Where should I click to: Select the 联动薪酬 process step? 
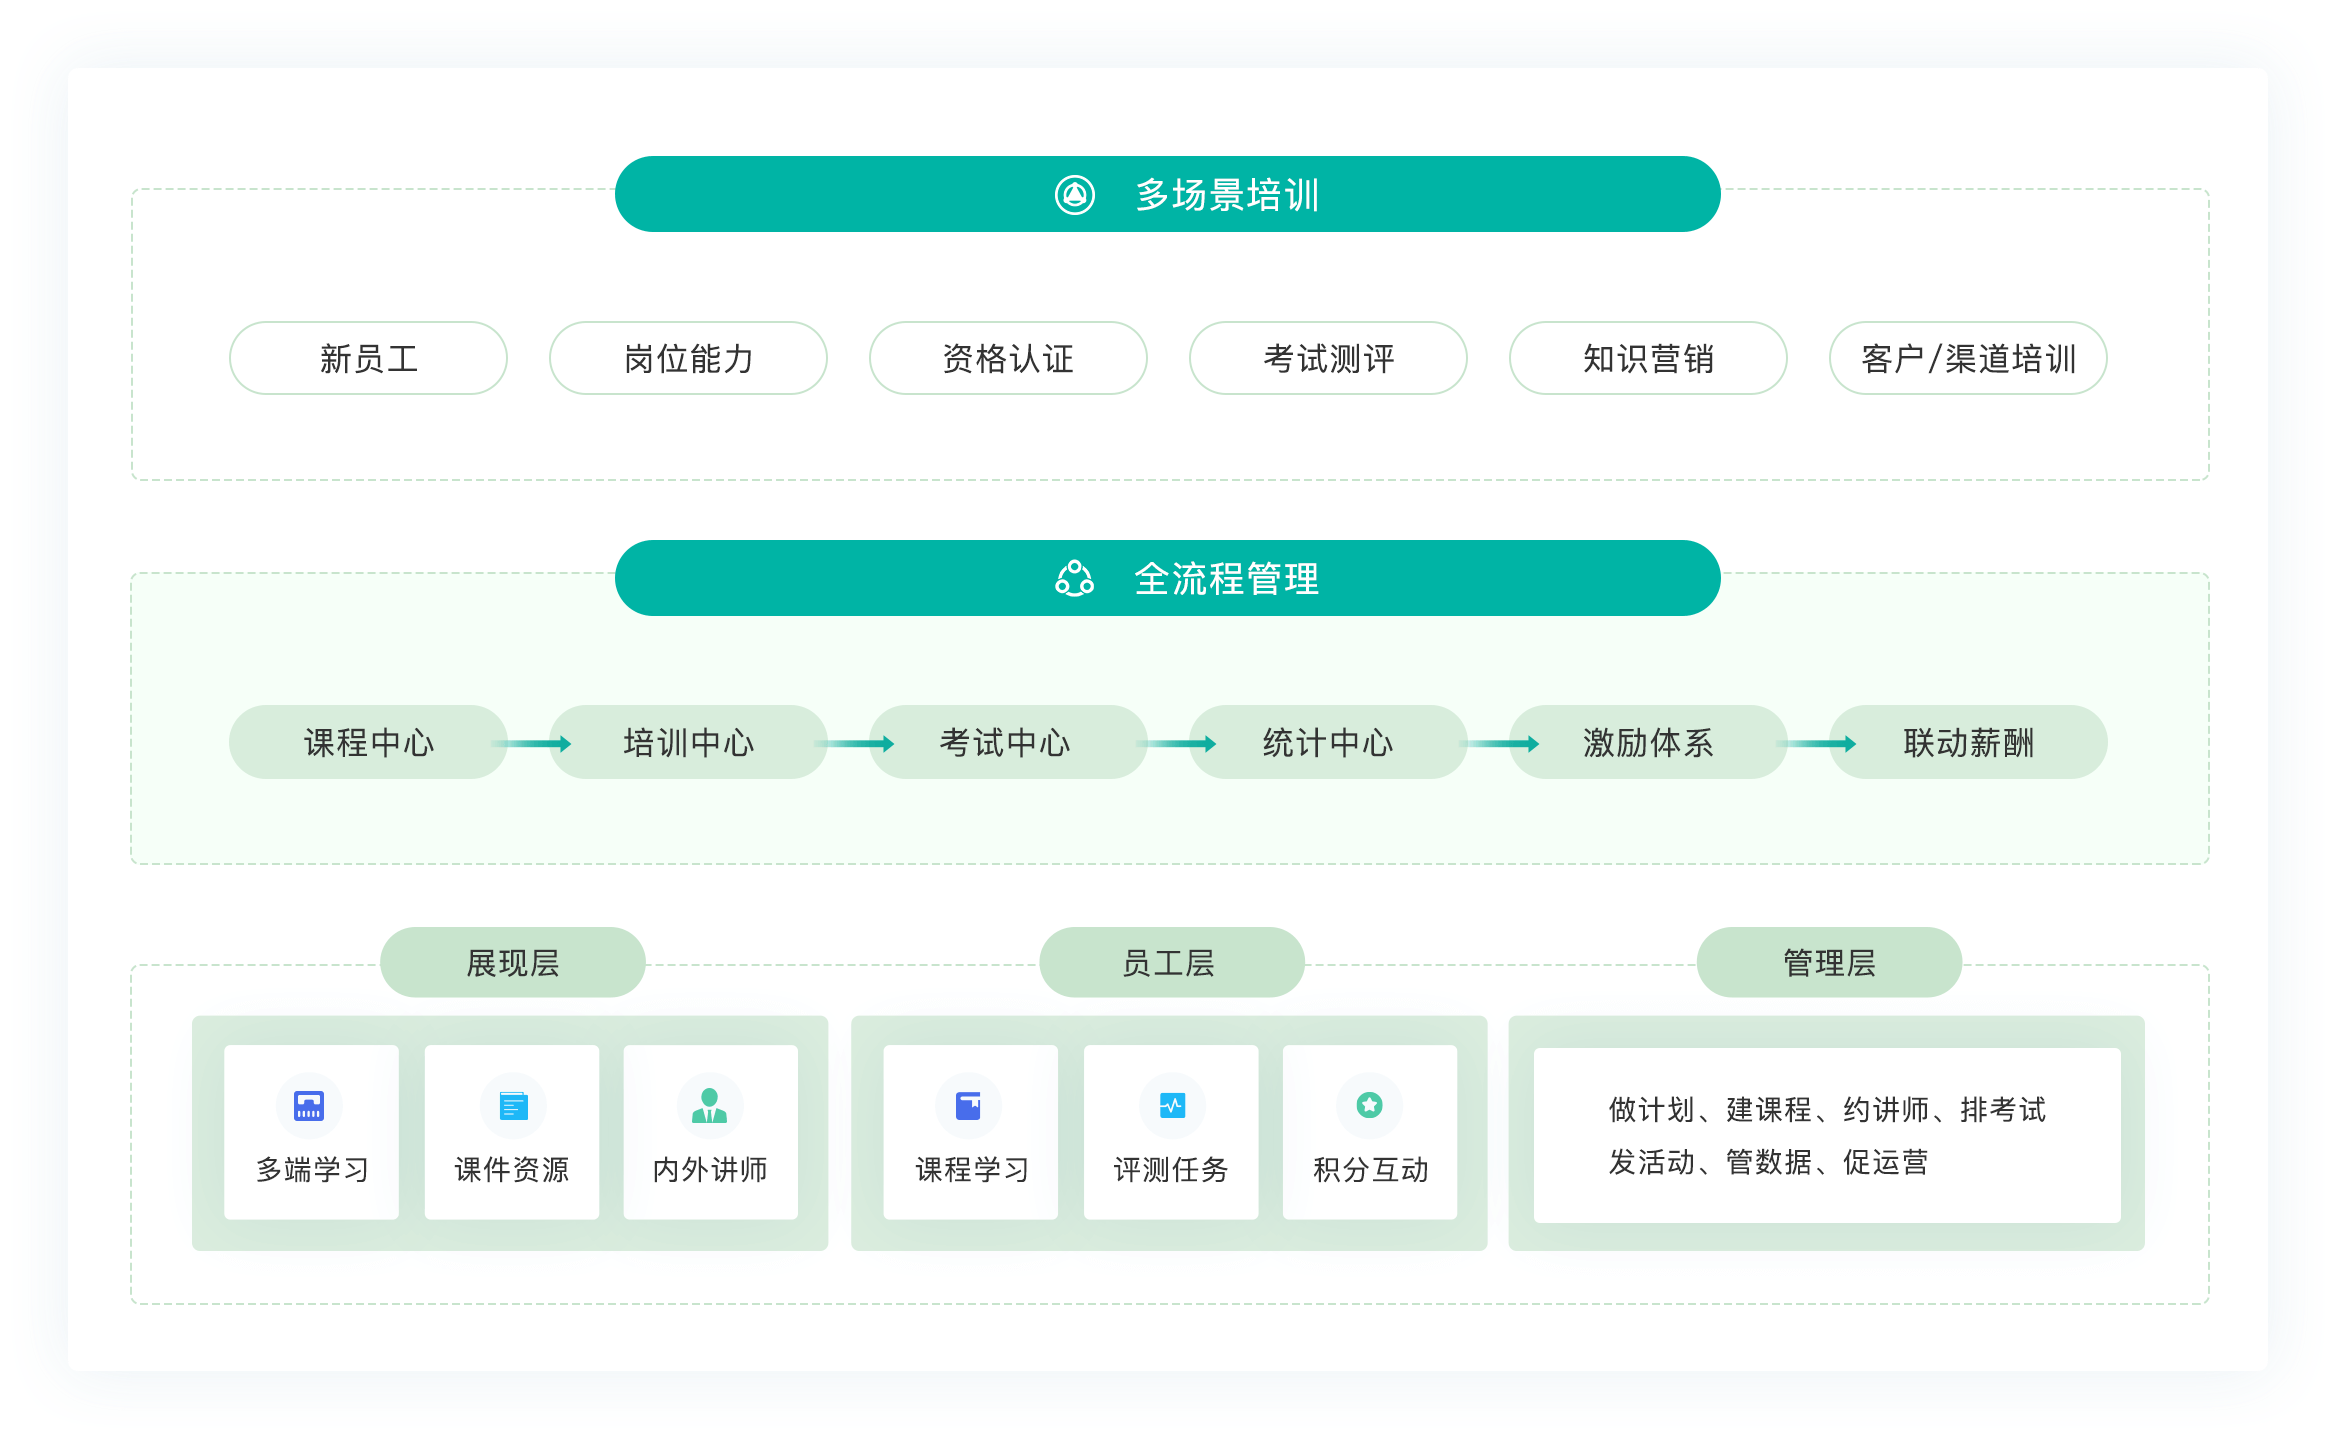(1968, 742)
